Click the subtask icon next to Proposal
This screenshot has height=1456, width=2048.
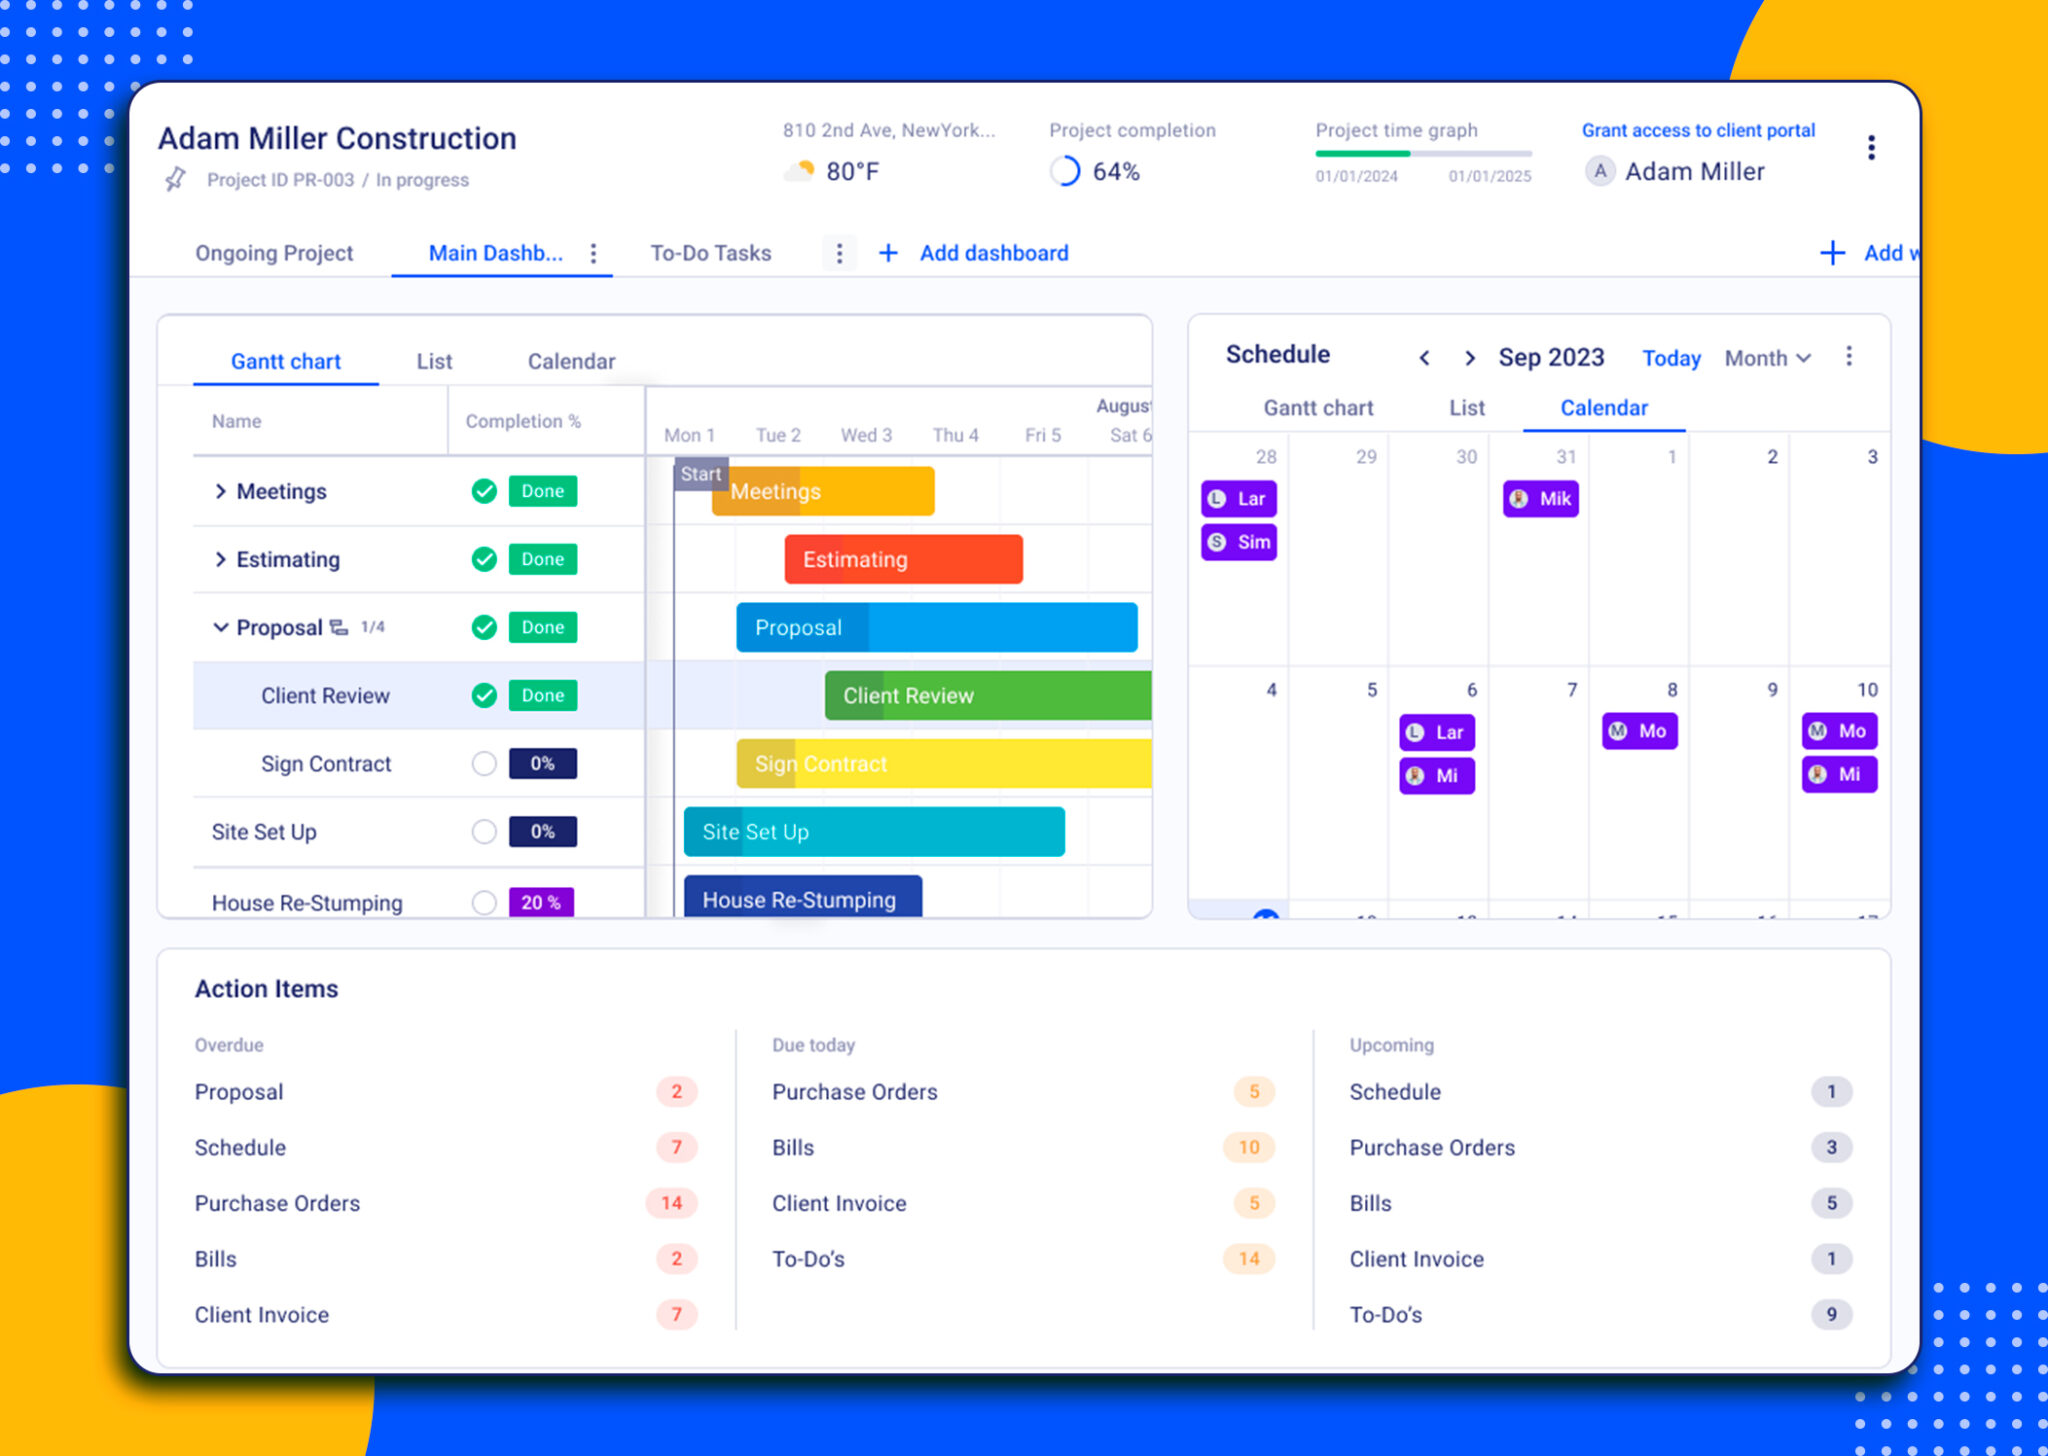(x=339, y=628)
